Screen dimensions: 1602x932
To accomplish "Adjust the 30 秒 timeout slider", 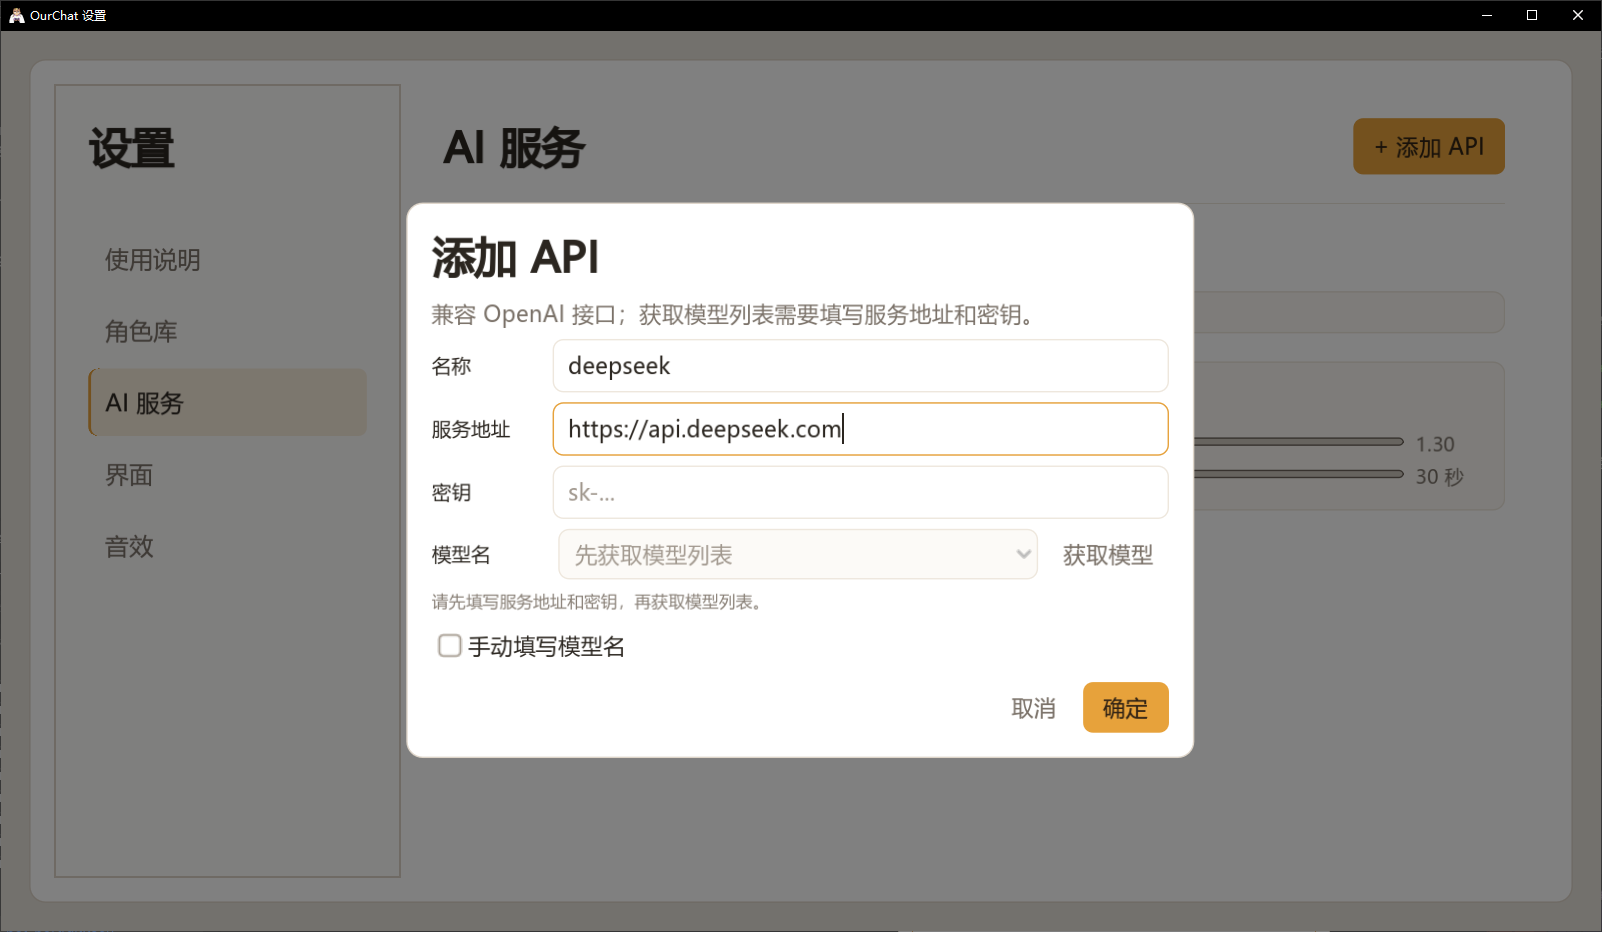I will coord(1298,474).
